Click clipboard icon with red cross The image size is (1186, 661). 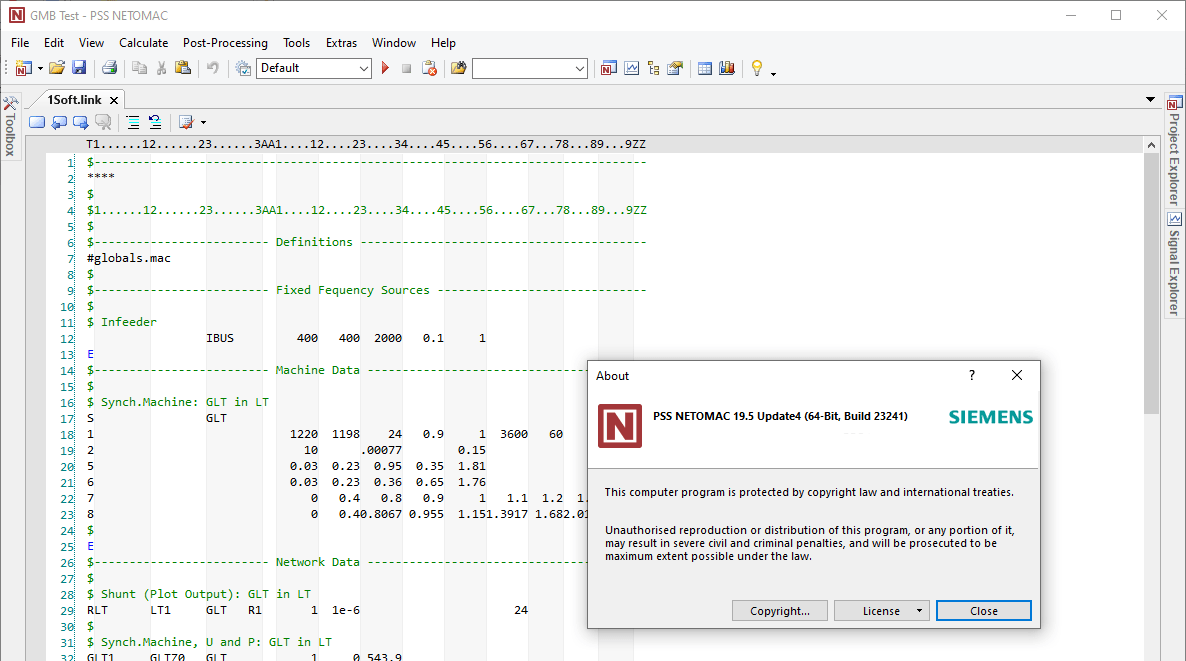[429, 68]
